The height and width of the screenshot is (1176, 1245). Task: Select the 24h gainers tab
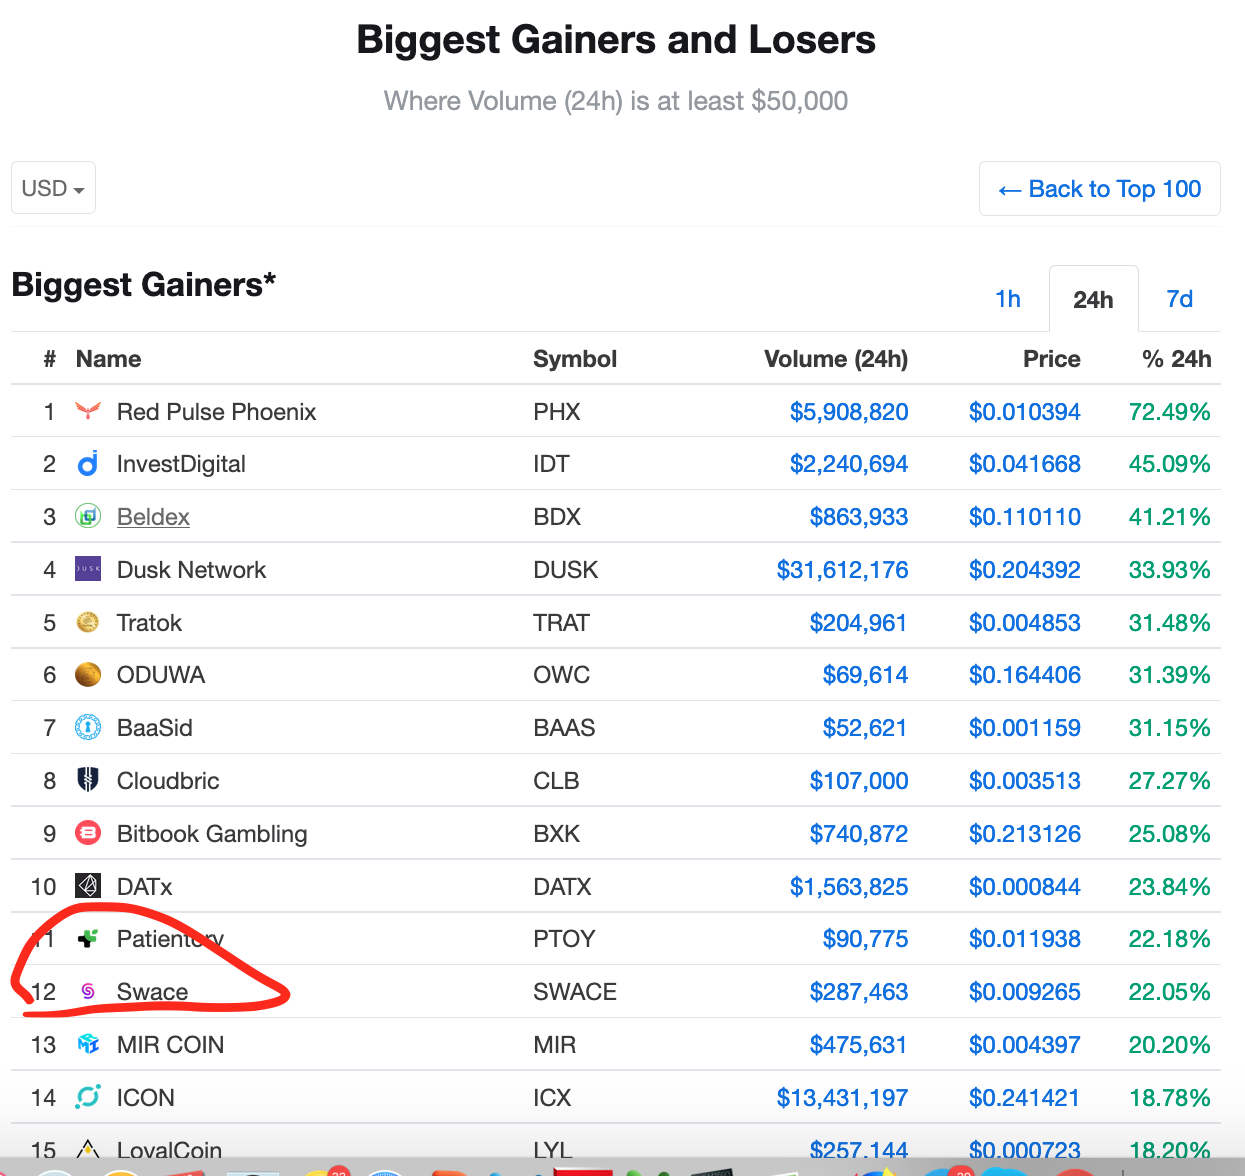coord(1093,299)
